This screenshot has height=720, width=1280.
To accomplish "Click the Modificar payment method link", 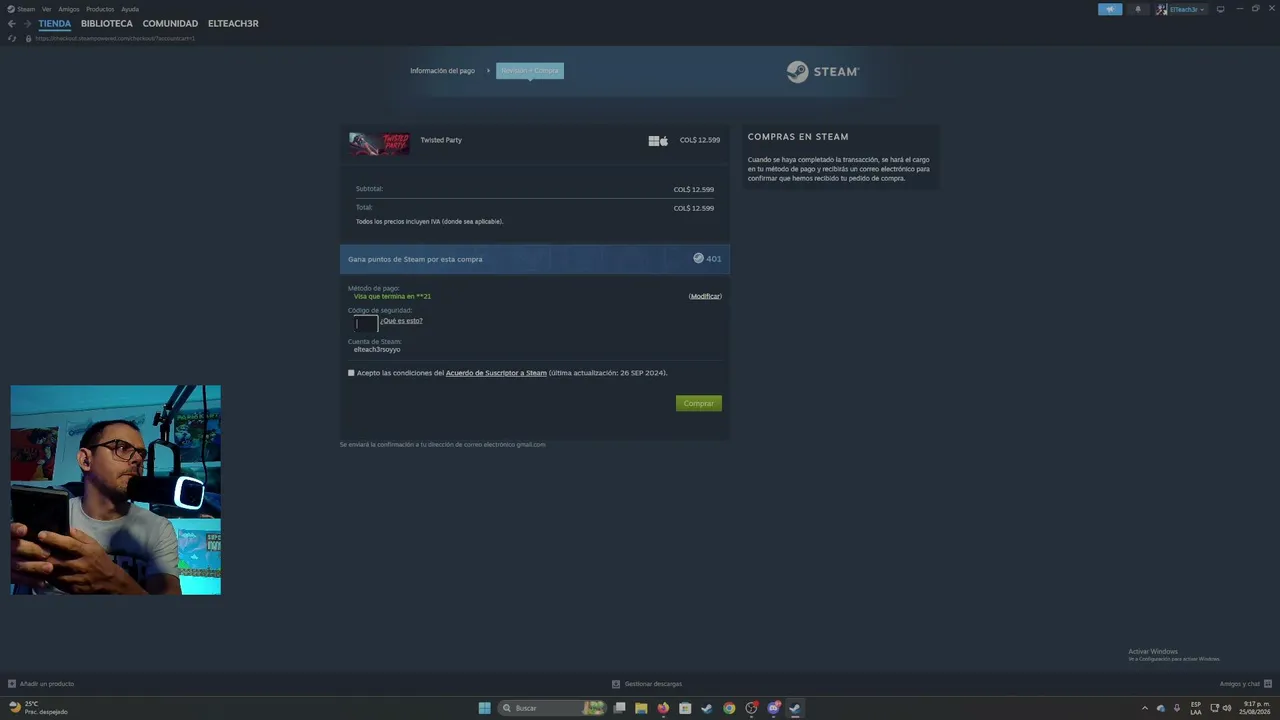I will (705, 296).
